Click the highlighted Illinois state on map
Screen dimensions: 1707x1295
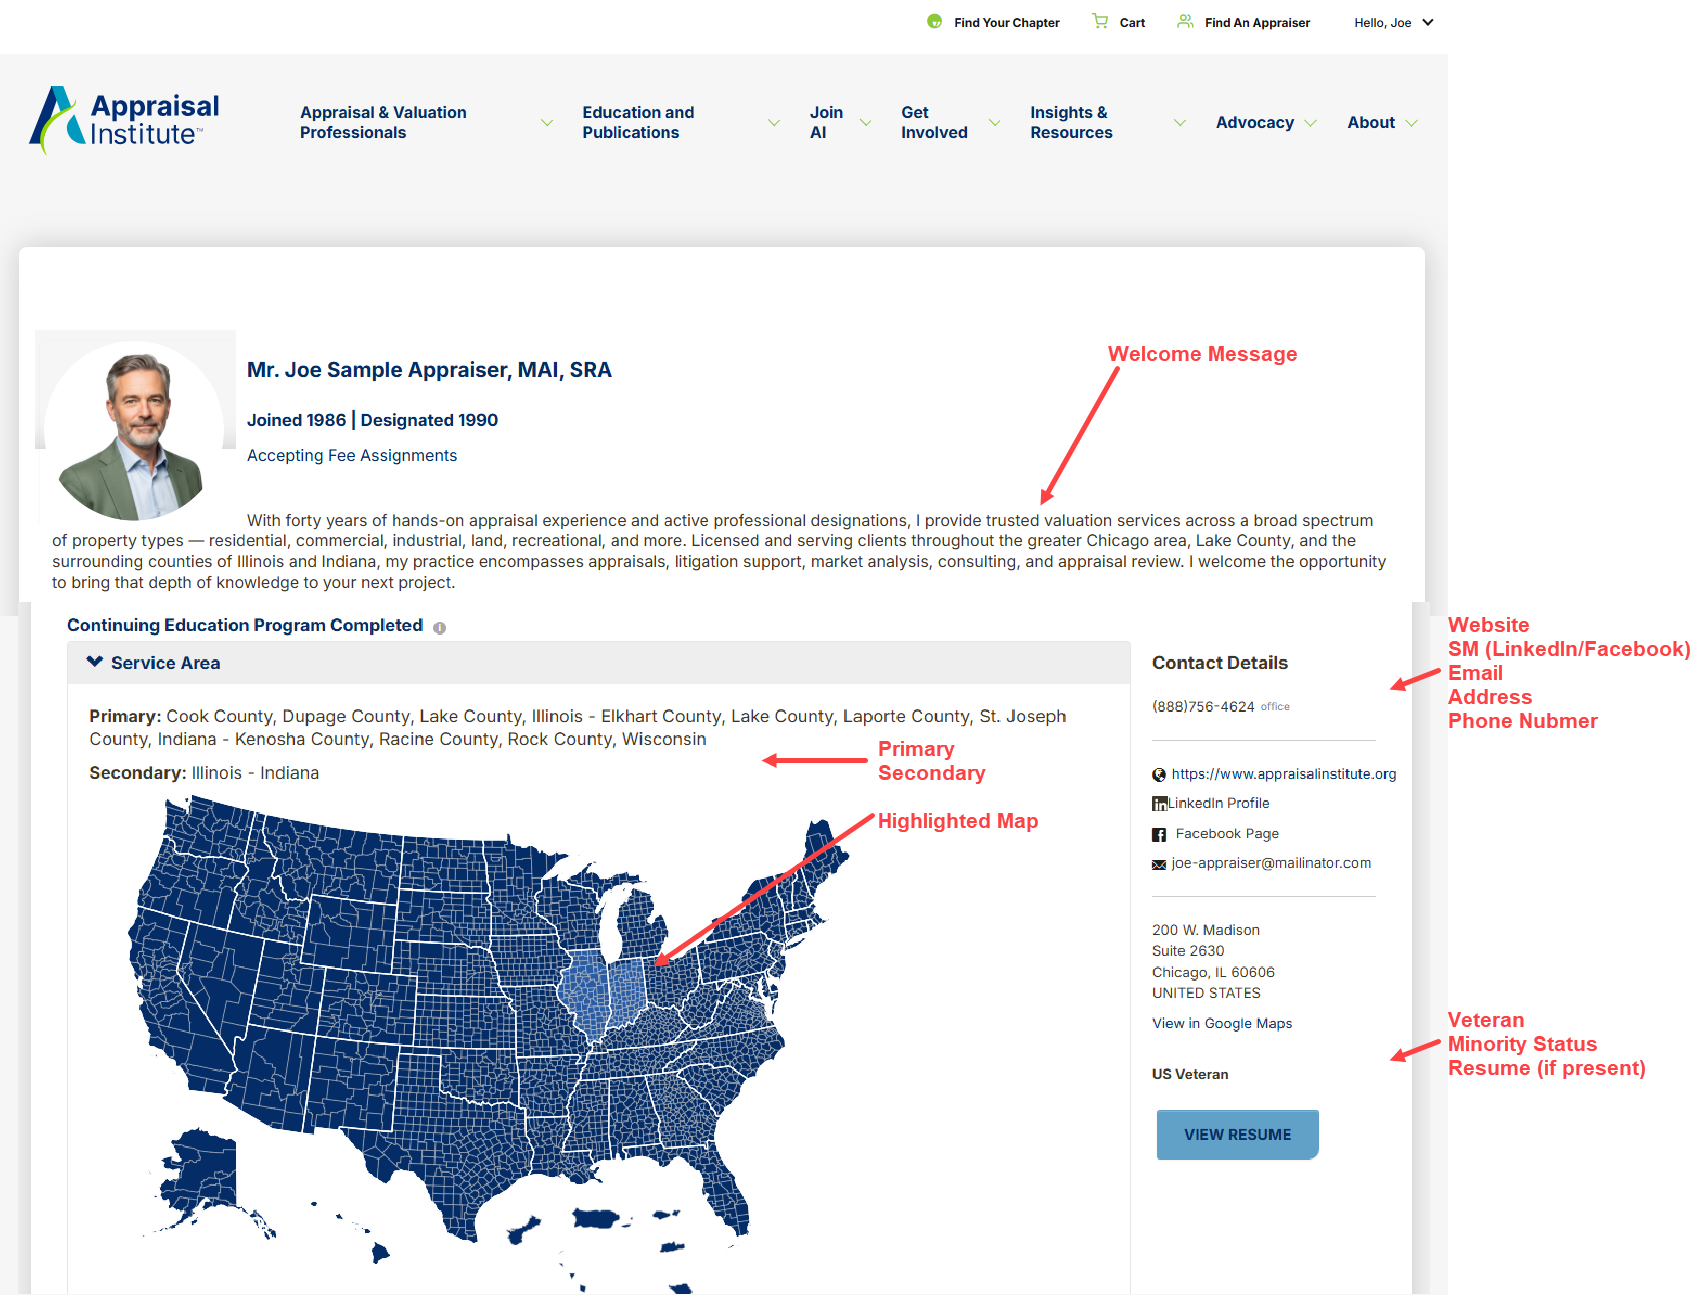pos(587,990)
